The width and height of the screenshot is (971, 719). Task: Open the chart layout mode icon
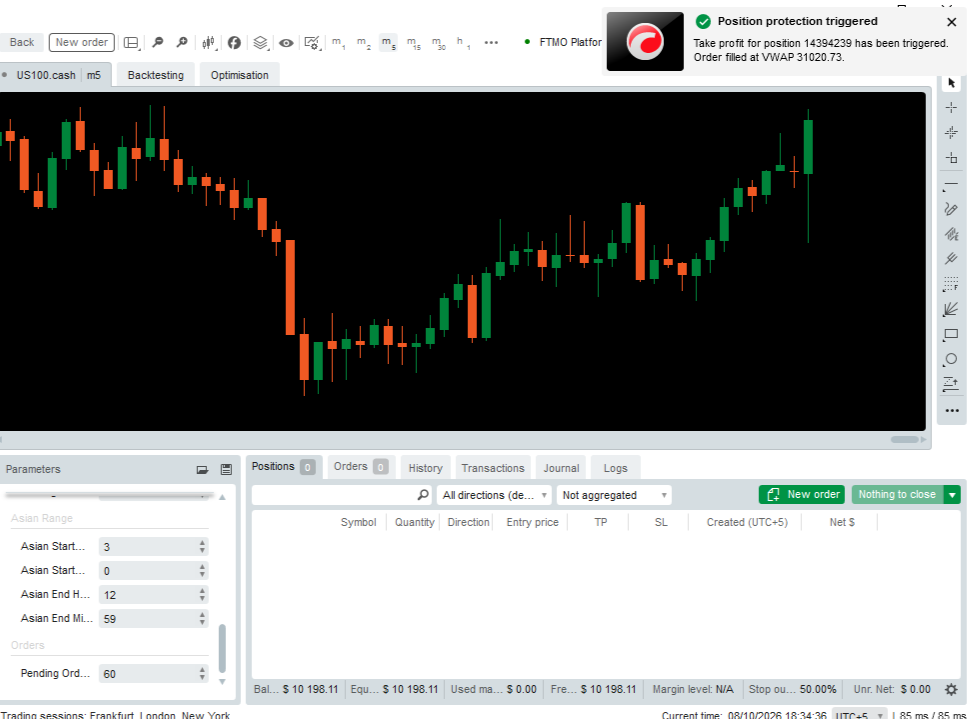point(131,42)
